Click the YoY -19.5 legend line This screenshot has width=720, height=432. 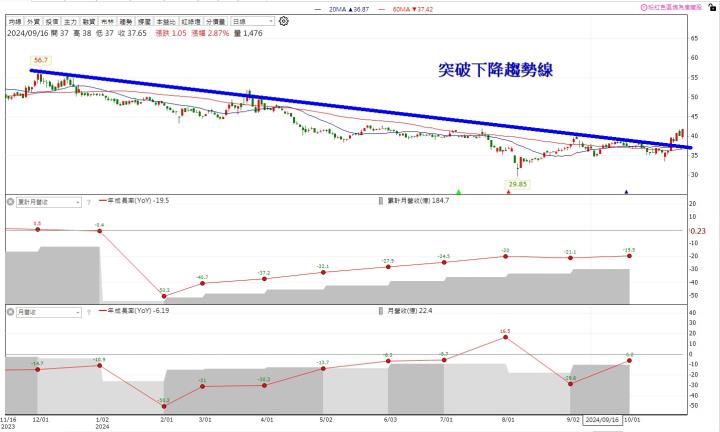134,201
